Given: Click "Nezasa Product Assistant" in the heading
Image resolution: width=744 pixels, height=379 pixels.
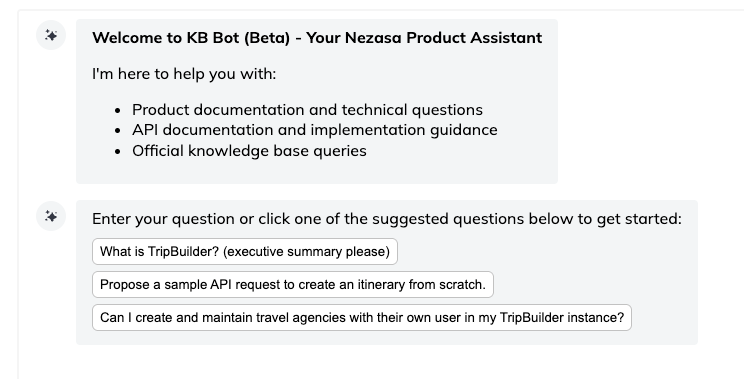Looking at the screenshot, I should coord(443,38).
